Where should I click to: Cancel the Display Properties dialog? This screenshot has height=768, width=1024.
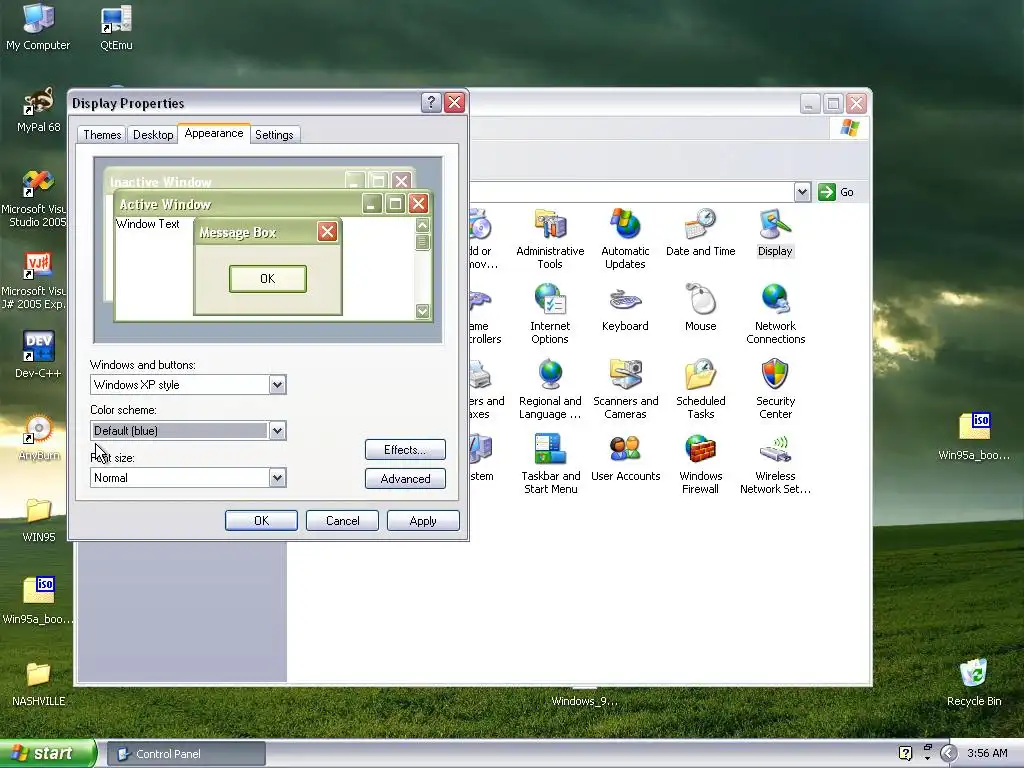pyautogui.click(x=342, y=520)
